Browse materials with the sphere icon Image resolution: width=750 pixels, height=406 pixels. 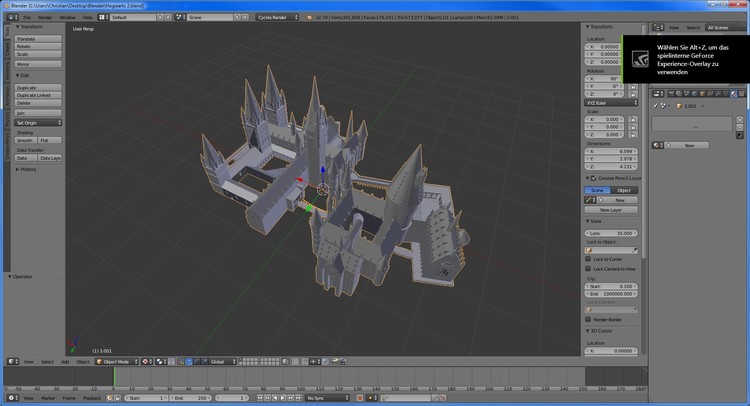click(x=658, y=145)
